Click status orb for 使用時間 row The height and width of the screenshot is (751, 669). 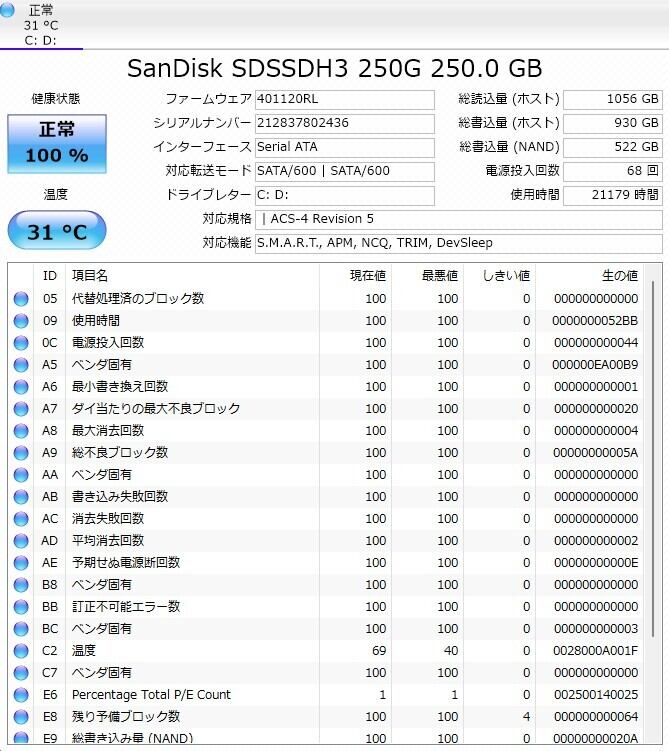pos(21,321)
